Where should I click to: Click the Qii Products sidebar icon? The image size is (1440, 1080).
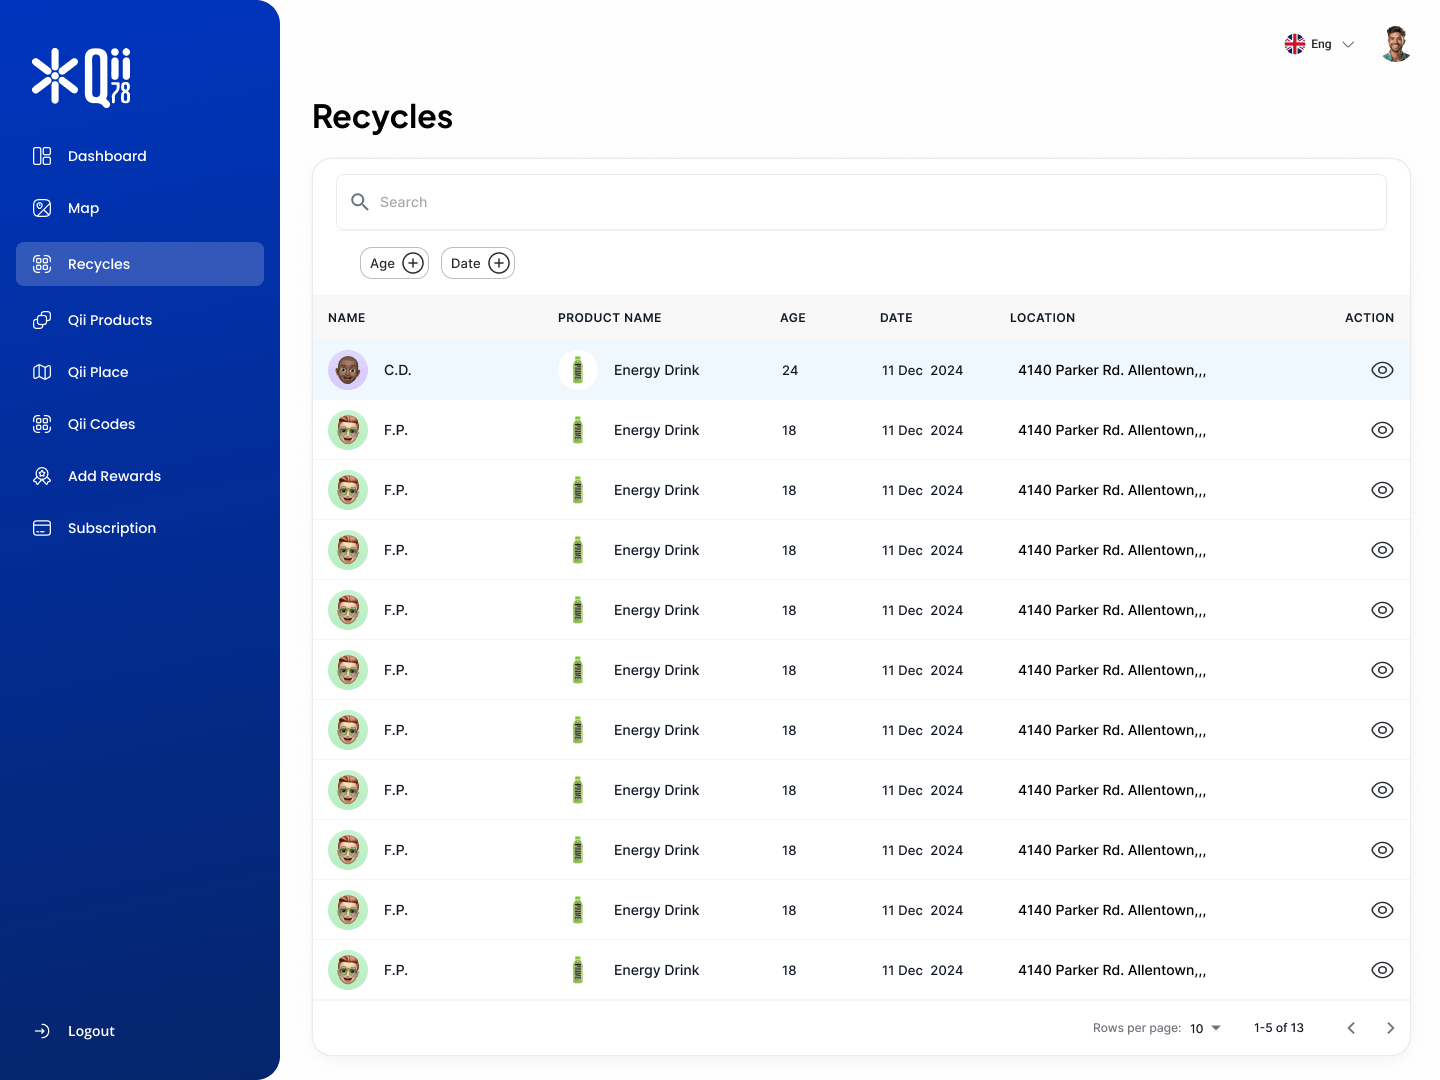pyautogui.click(x=42, y=320)
